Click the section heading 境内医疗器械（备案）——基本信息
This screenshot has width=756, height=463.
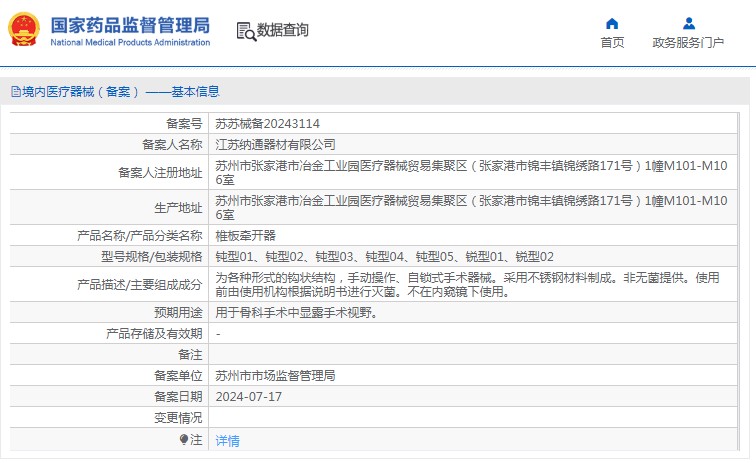click(121, 92)
